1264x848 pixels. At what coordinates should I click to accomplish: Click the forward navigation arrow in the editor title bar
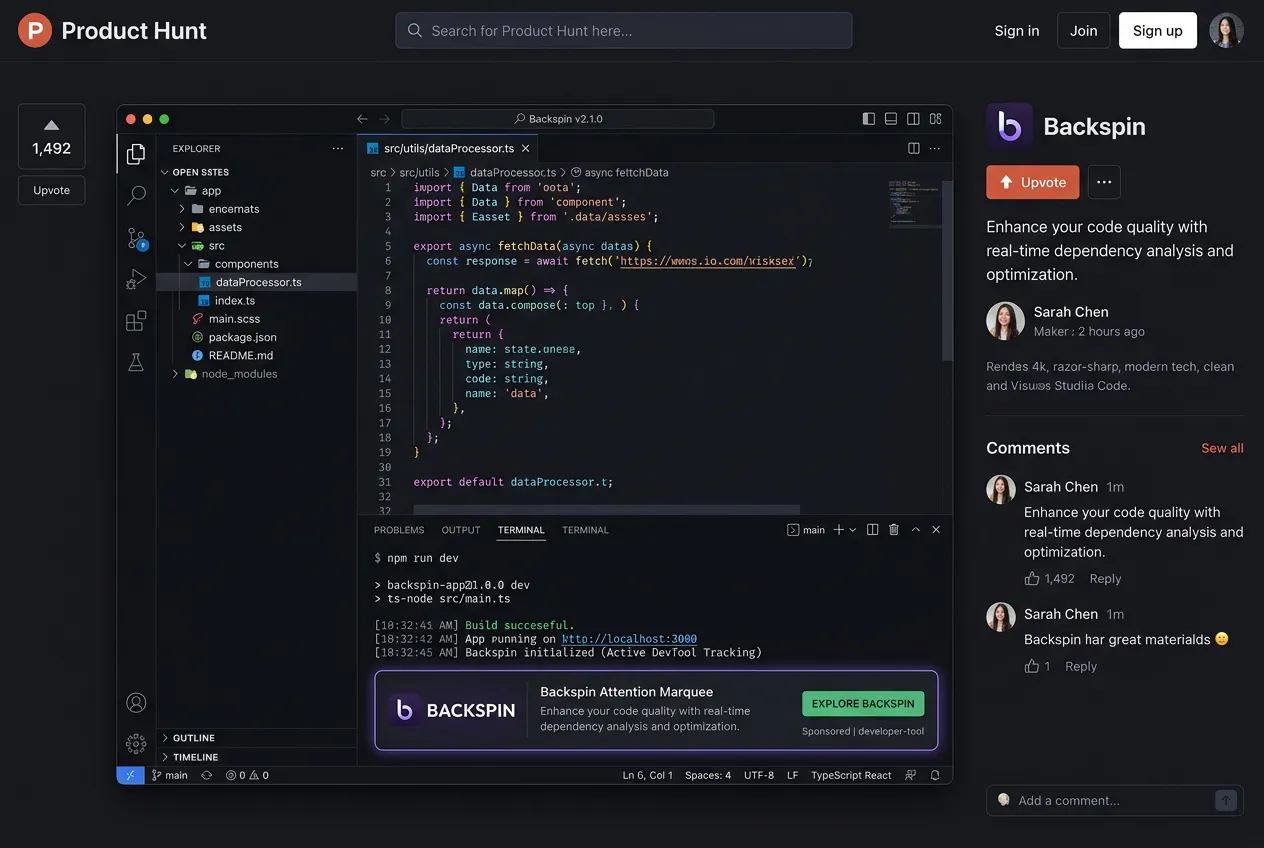click(385, 119)
